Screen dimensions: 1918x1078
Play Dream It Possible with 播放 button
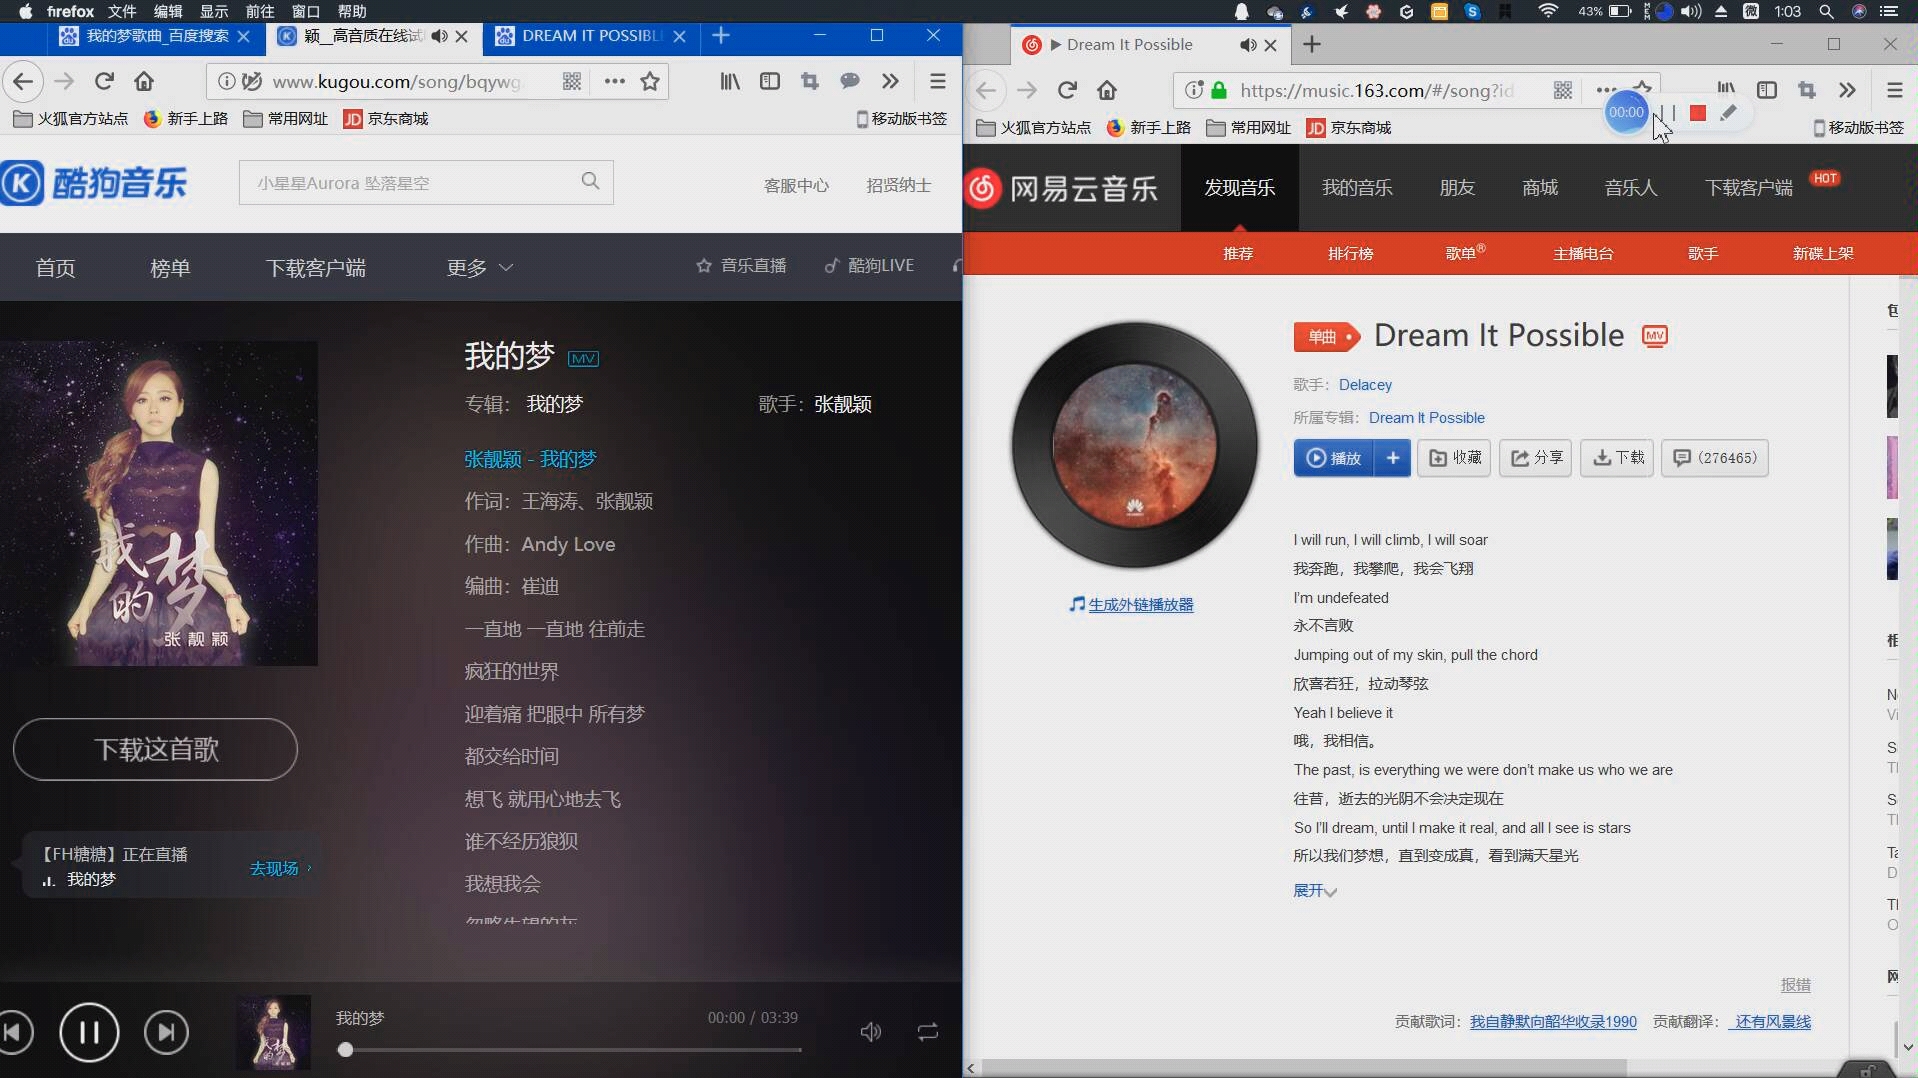click(1333, 457)
